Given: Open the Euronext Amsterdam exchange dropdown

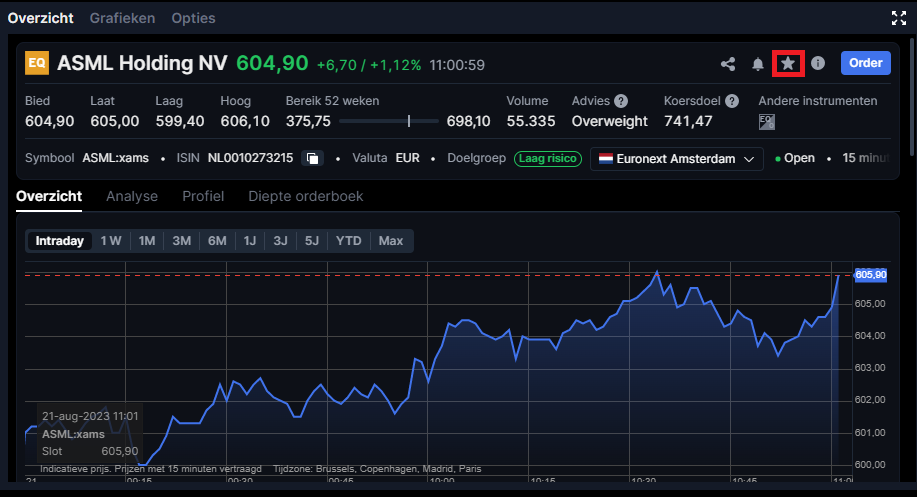Looking at the screenshot, I should click(676, 159).
